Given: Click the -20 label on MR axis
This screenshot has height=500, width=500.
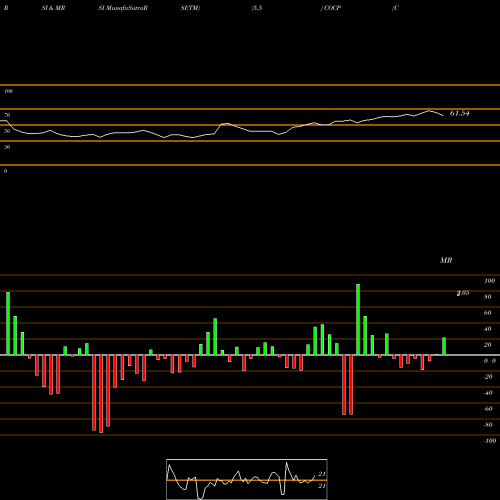Looking at the screenshot, I should click(x=488, y=377).
